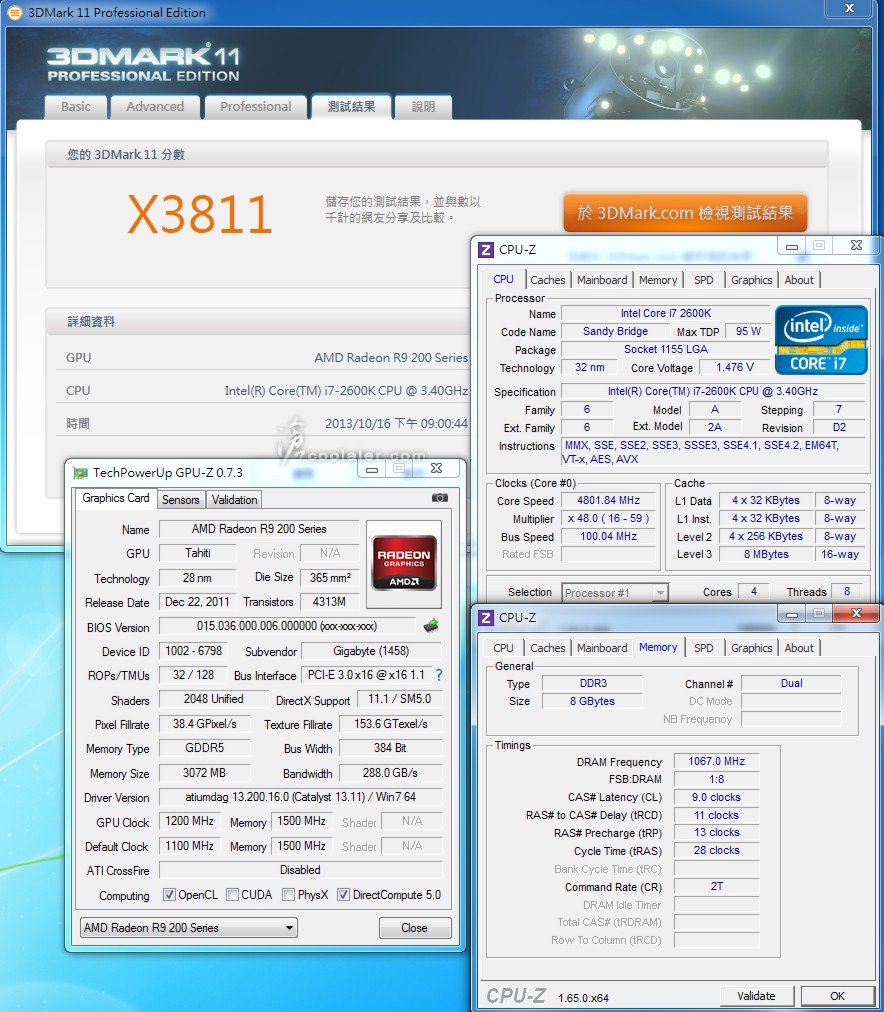Open the AMD Radeon R9 200 Series dropdown

[x=189, y=927]
